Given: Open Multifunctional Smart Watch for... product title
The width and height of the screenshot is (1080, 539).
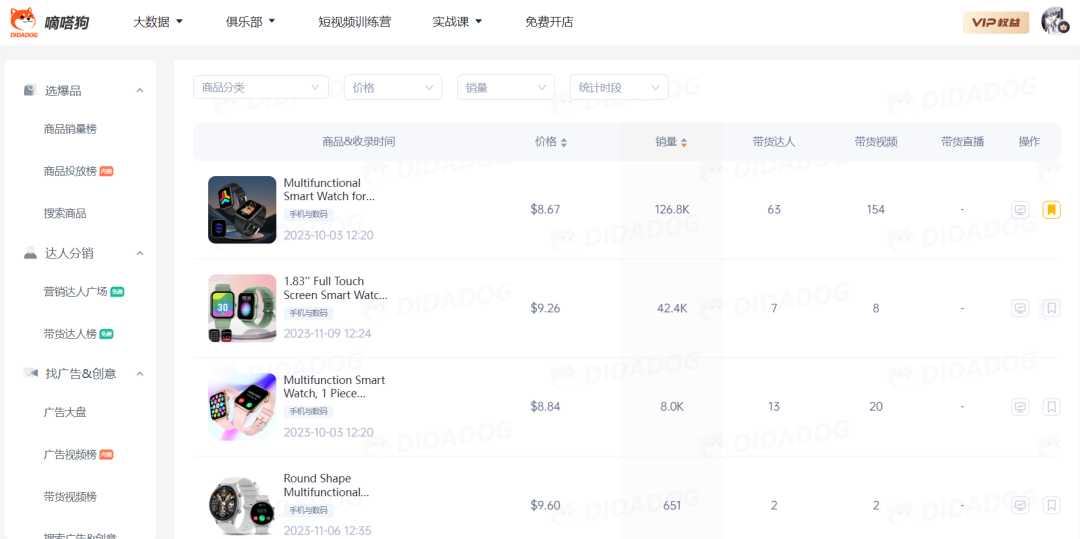Looking at the screenshot, I should click(329, 189).
